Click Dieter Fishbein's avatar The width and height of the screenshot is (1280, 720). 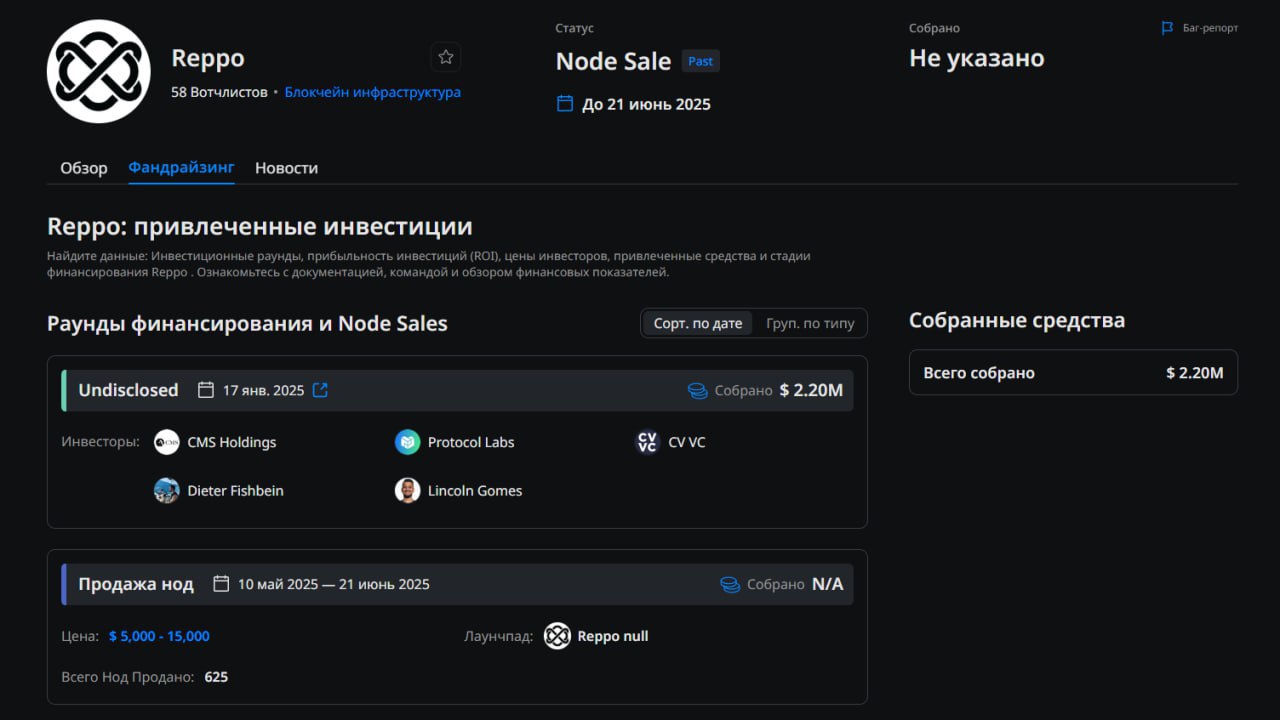(167, 491)
